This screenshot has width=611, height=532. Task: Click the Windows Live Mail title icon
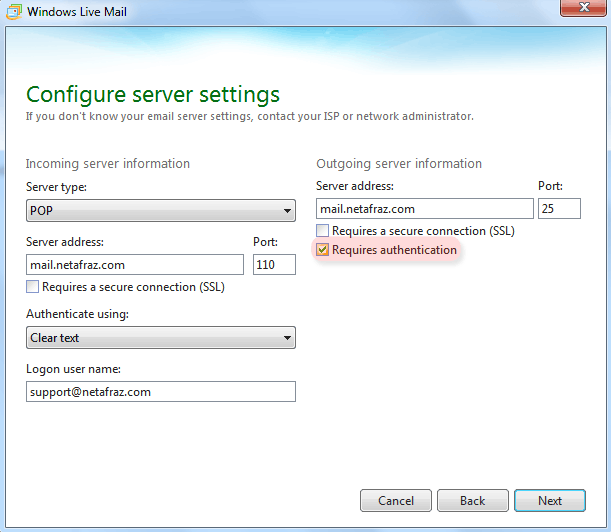(14, 12)
